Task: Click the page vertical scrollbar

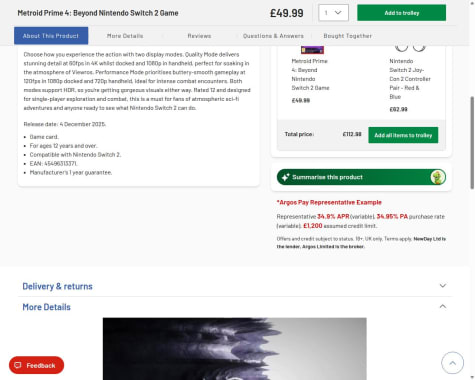Action: [472, 143]
